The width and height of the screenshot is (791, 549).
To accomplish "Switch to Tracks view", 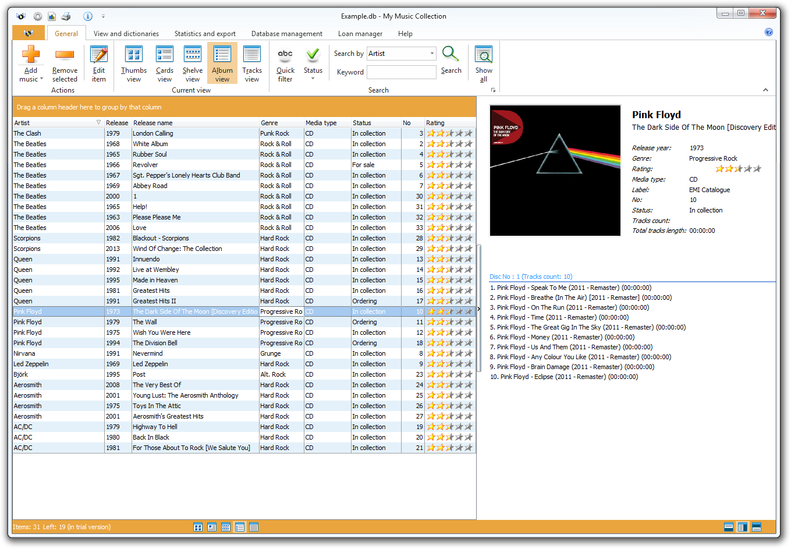I will 252,62.
